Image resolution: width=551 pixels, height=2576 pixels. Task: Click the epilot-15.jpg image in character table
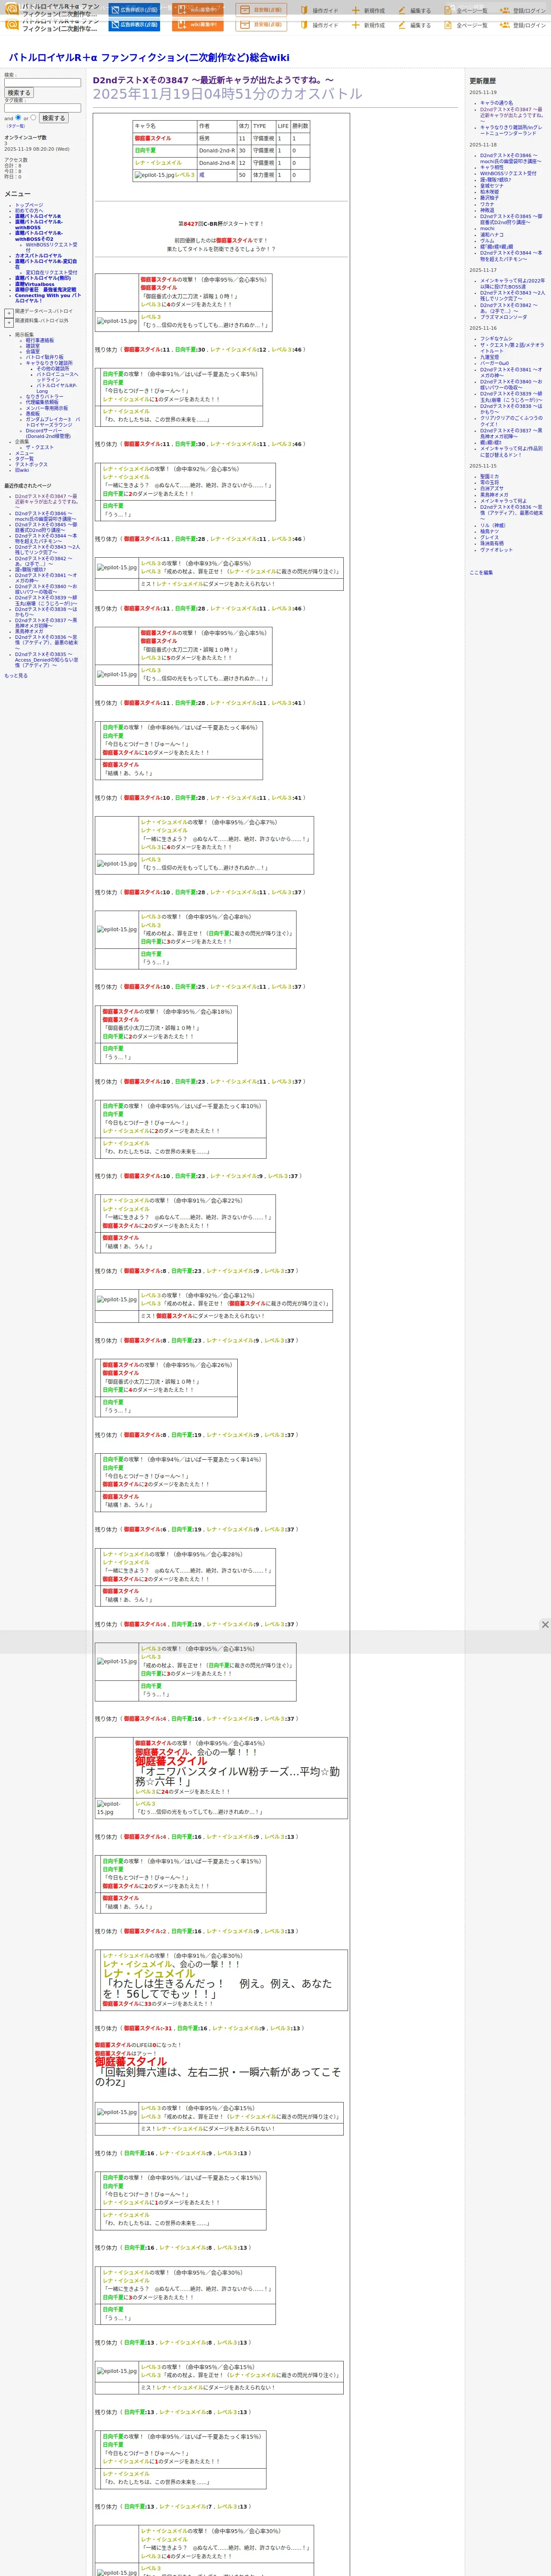[x=154, y=175]
